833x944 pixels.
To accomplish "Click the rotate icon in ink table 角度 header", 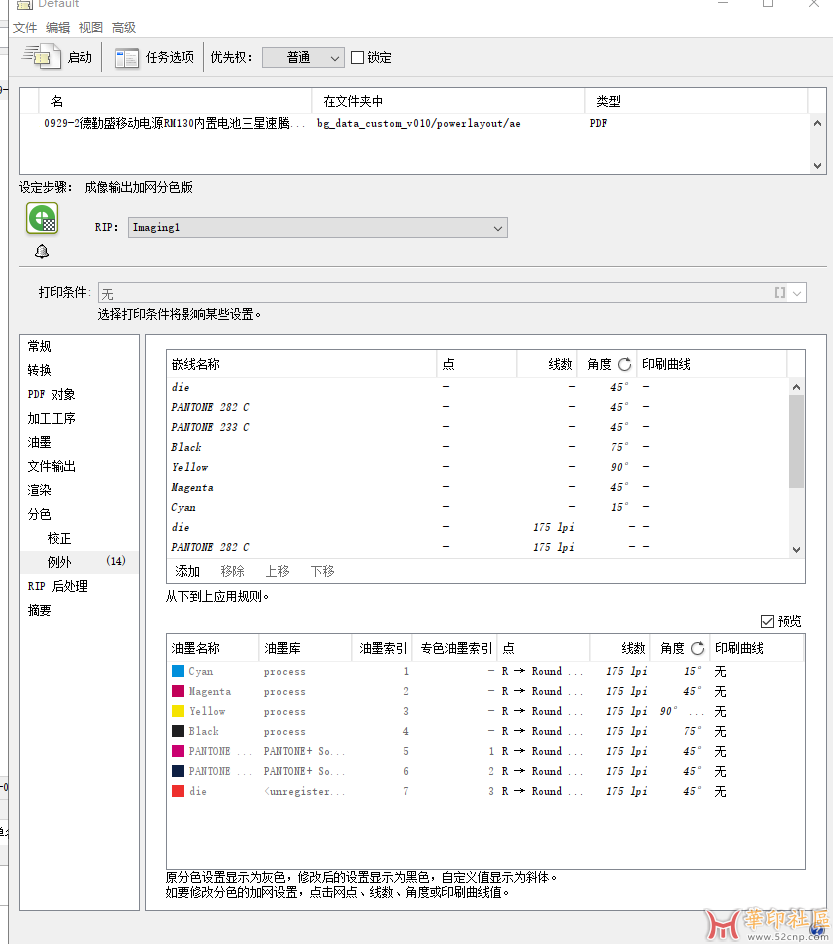I will 697,648.
